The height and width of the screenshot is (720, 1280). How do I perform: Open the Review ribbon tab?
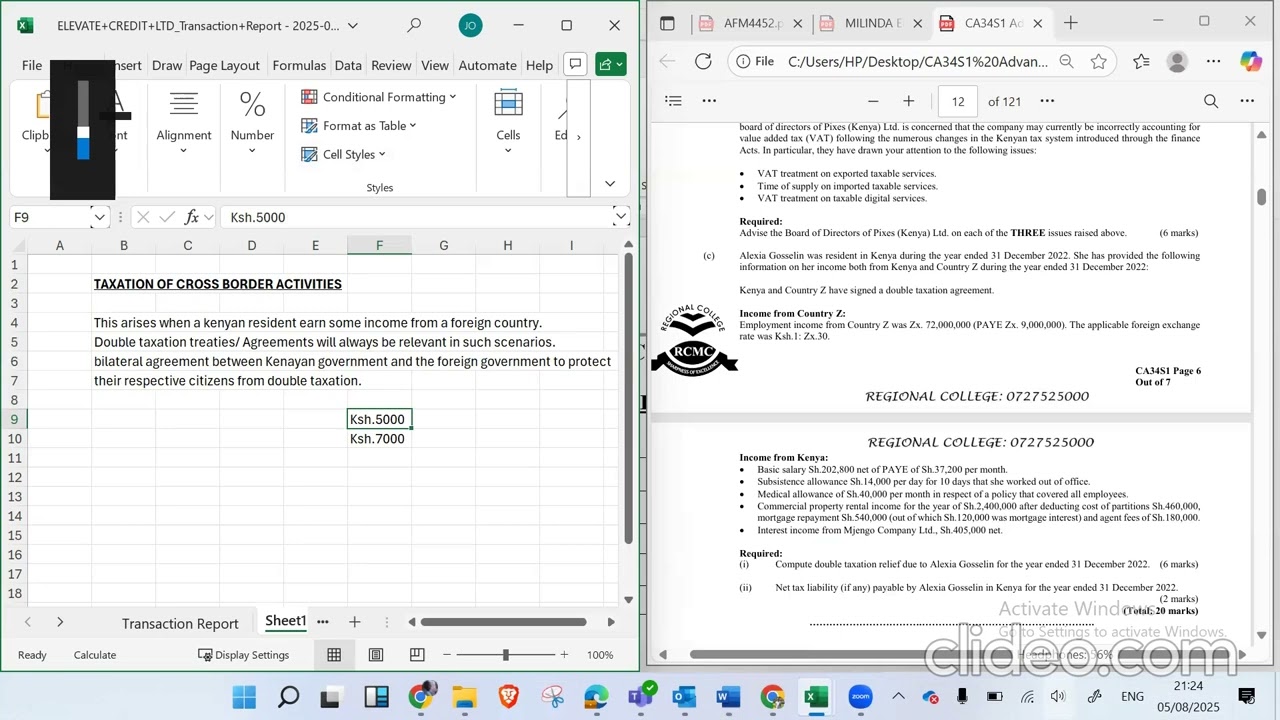[391, 65]
